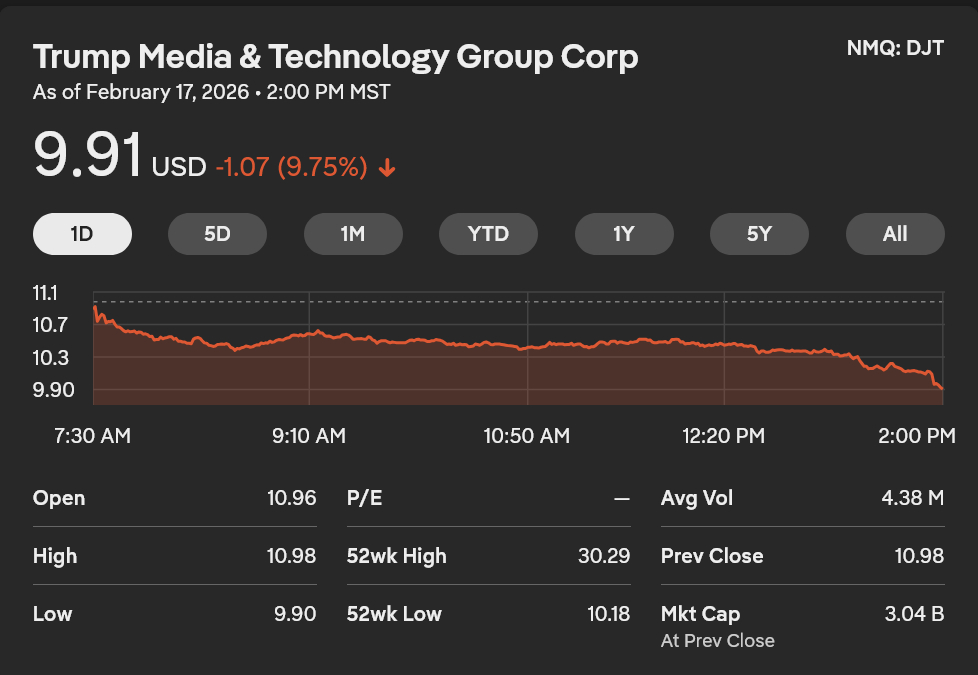Viewport: 978px width, 675px height.
Task: Click the Open price row
Action: tap(174, 498)
